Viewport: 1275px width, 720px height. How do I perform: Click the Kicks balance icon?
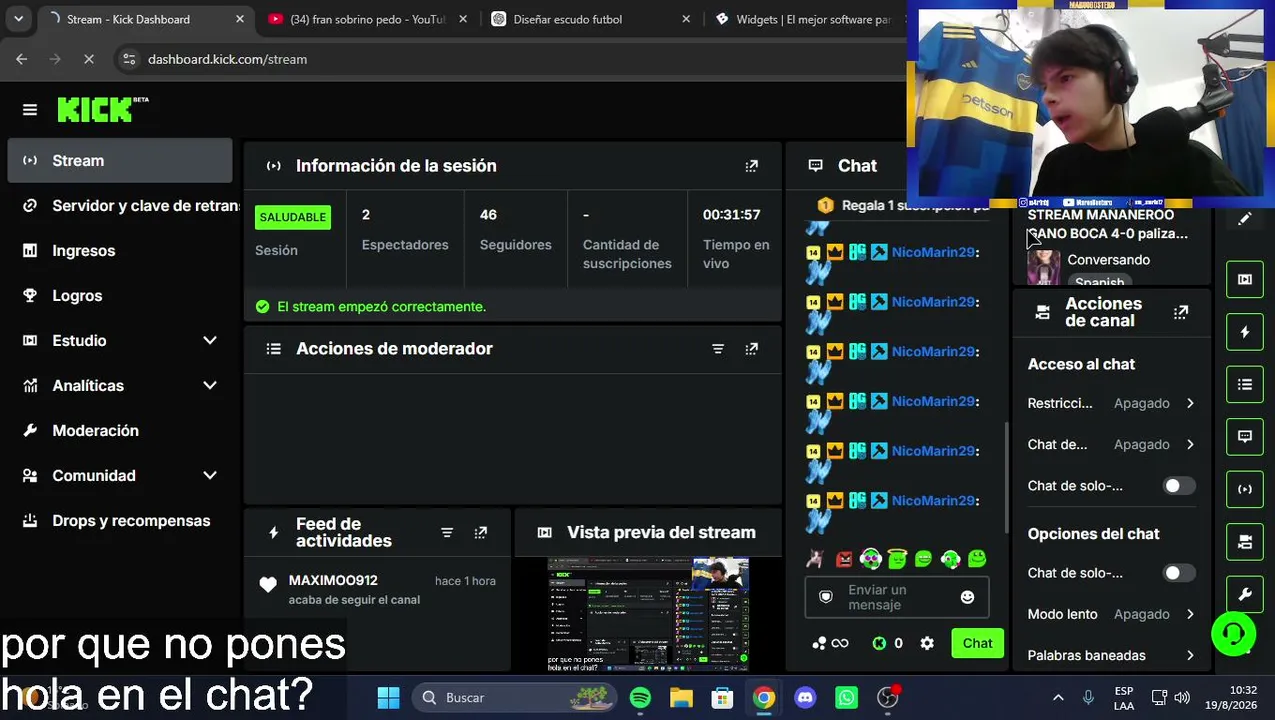coord(879,644)
